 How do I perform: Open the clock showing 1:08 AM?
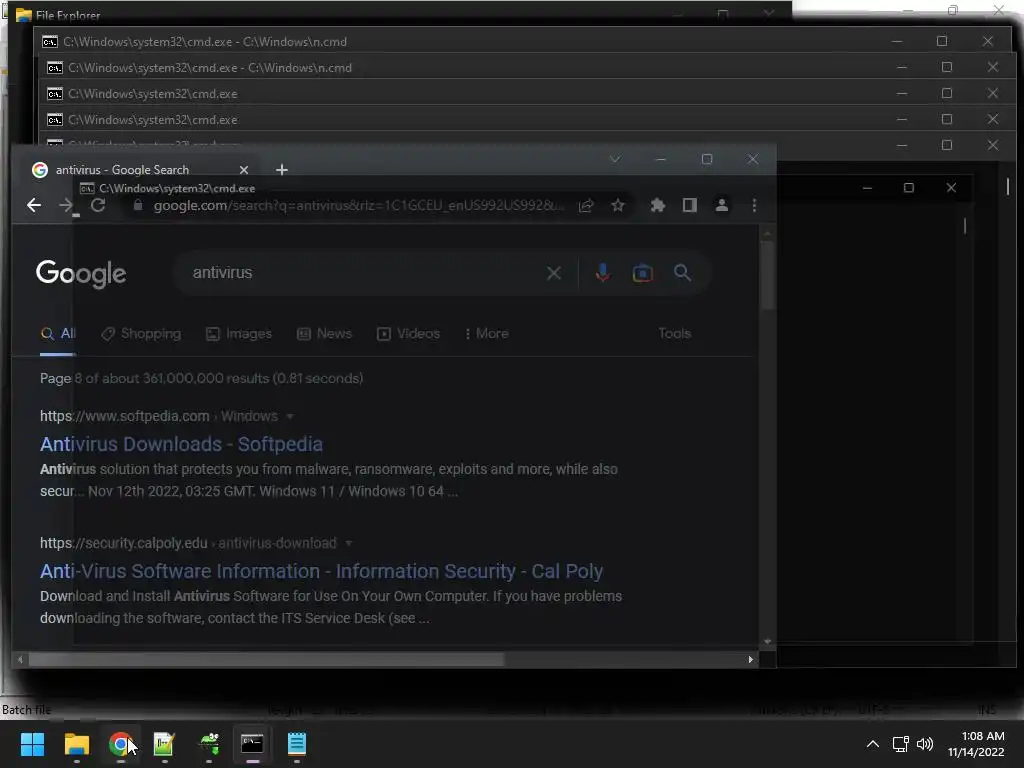click(976, 744)
